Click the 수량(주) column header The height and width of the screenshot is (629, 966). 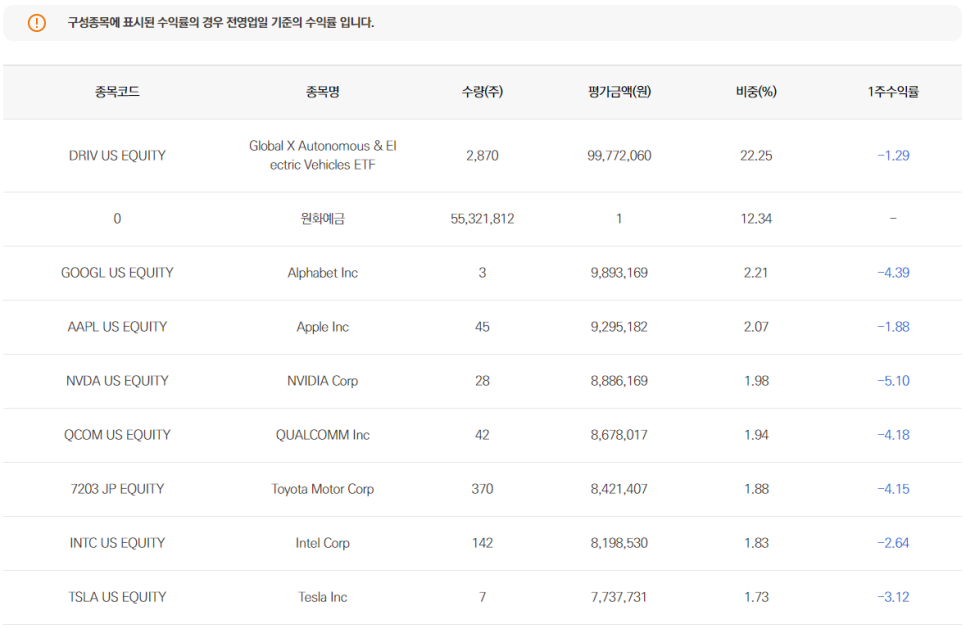tap(482, 92)
